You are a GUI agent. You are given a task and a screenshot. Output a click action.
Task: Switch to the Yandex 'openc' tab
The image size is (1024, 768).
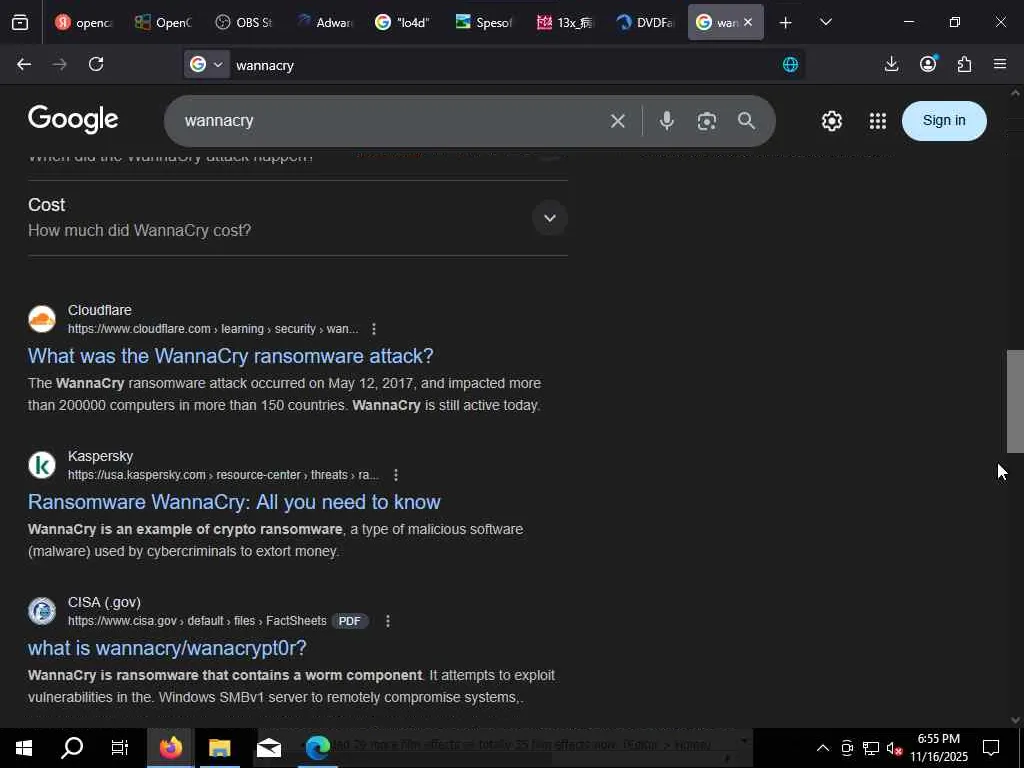83,23
